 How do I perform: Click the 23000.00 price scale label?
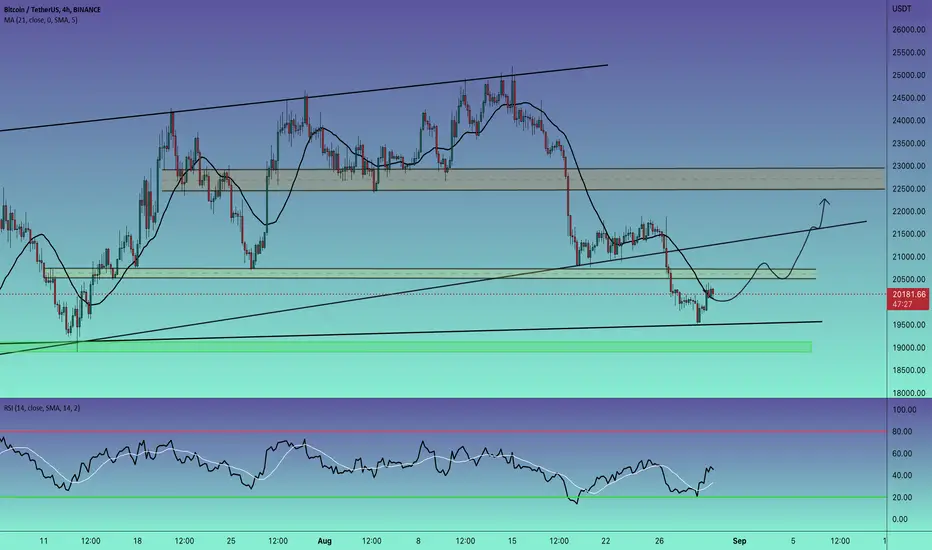909,166
